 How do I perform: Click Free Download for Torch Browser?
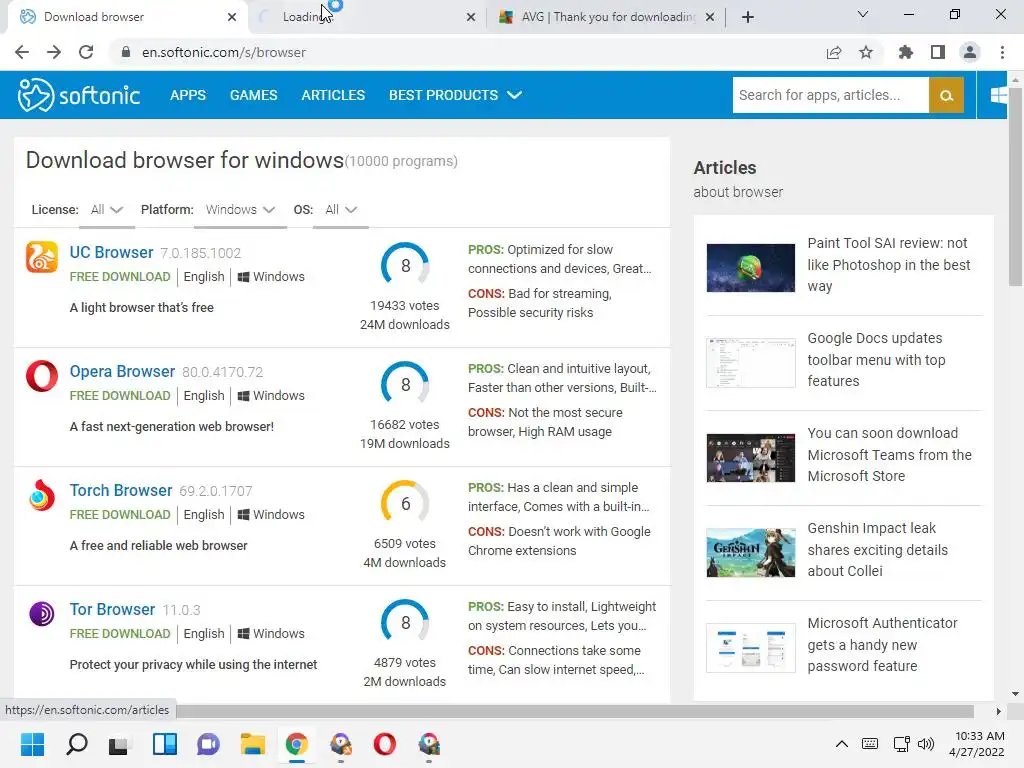(x=120, y=514)
